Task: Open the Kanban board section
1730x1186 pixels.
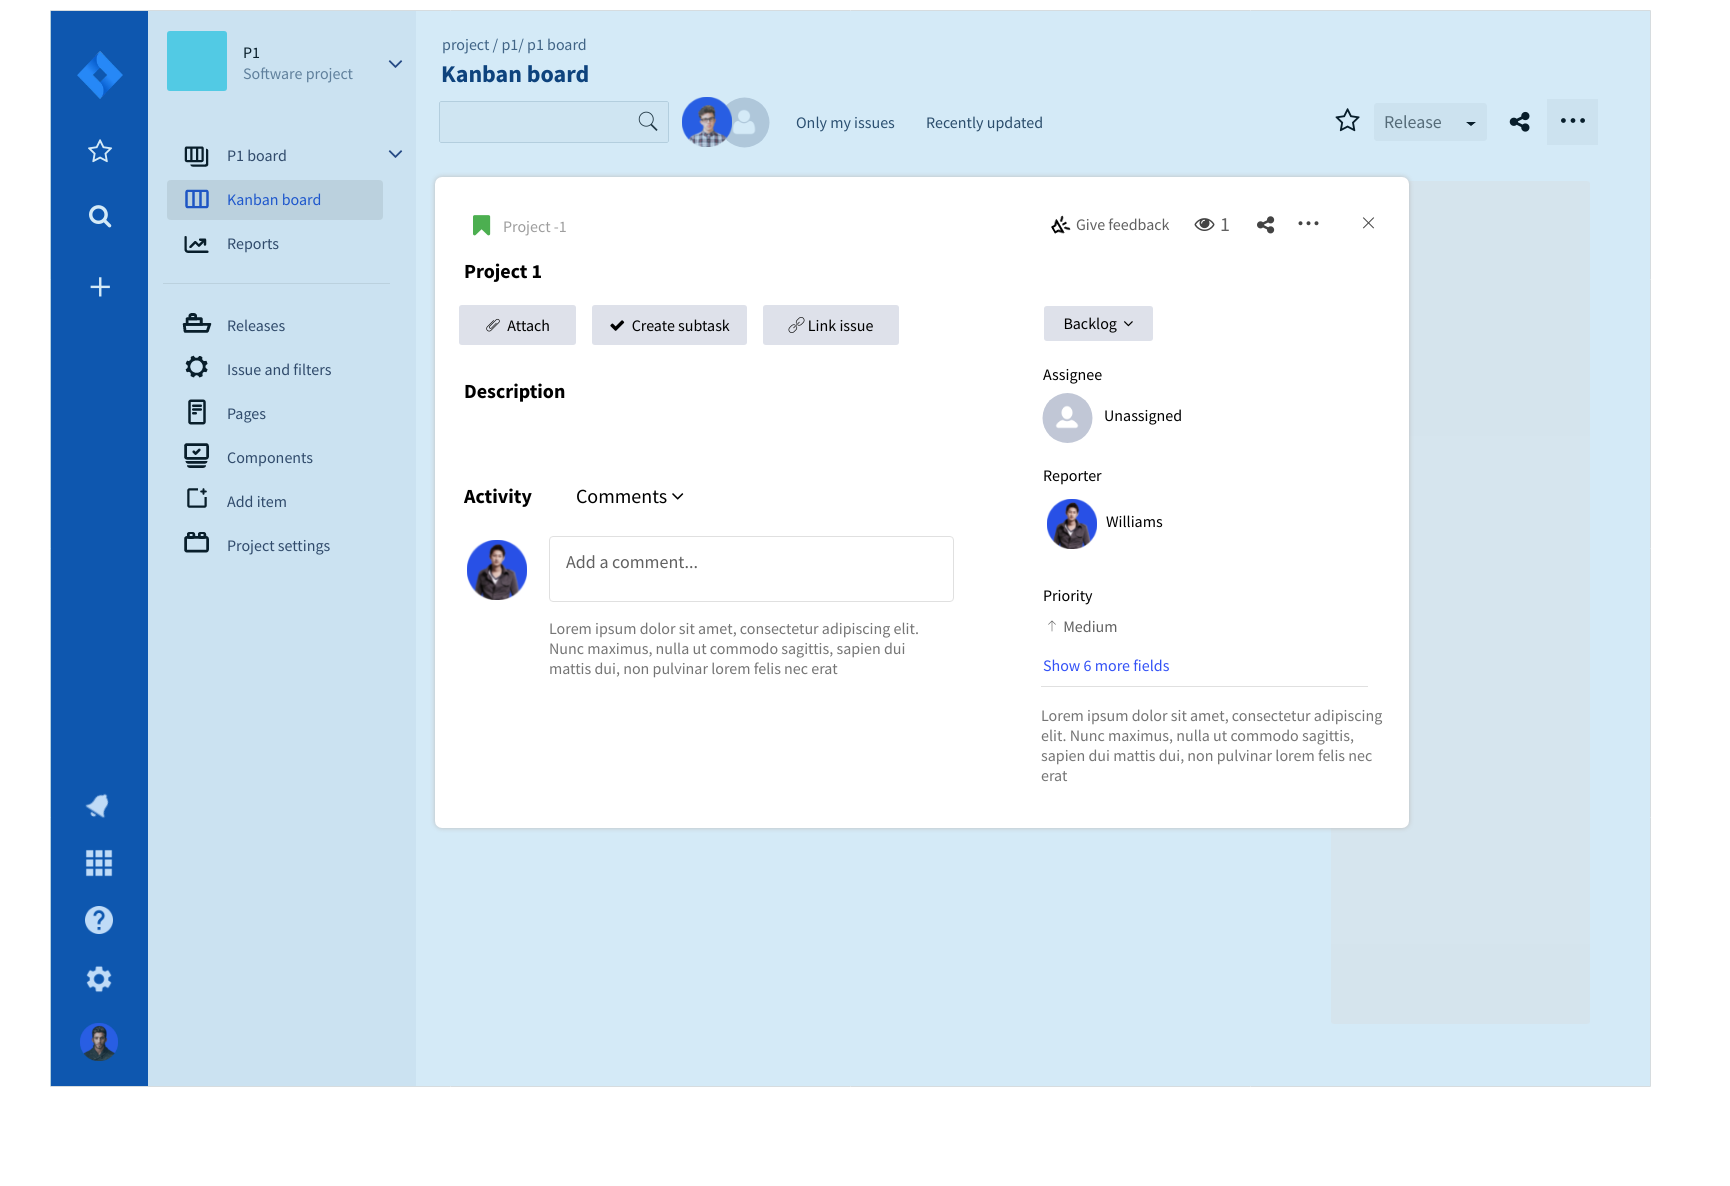Action: click(273, 199)
